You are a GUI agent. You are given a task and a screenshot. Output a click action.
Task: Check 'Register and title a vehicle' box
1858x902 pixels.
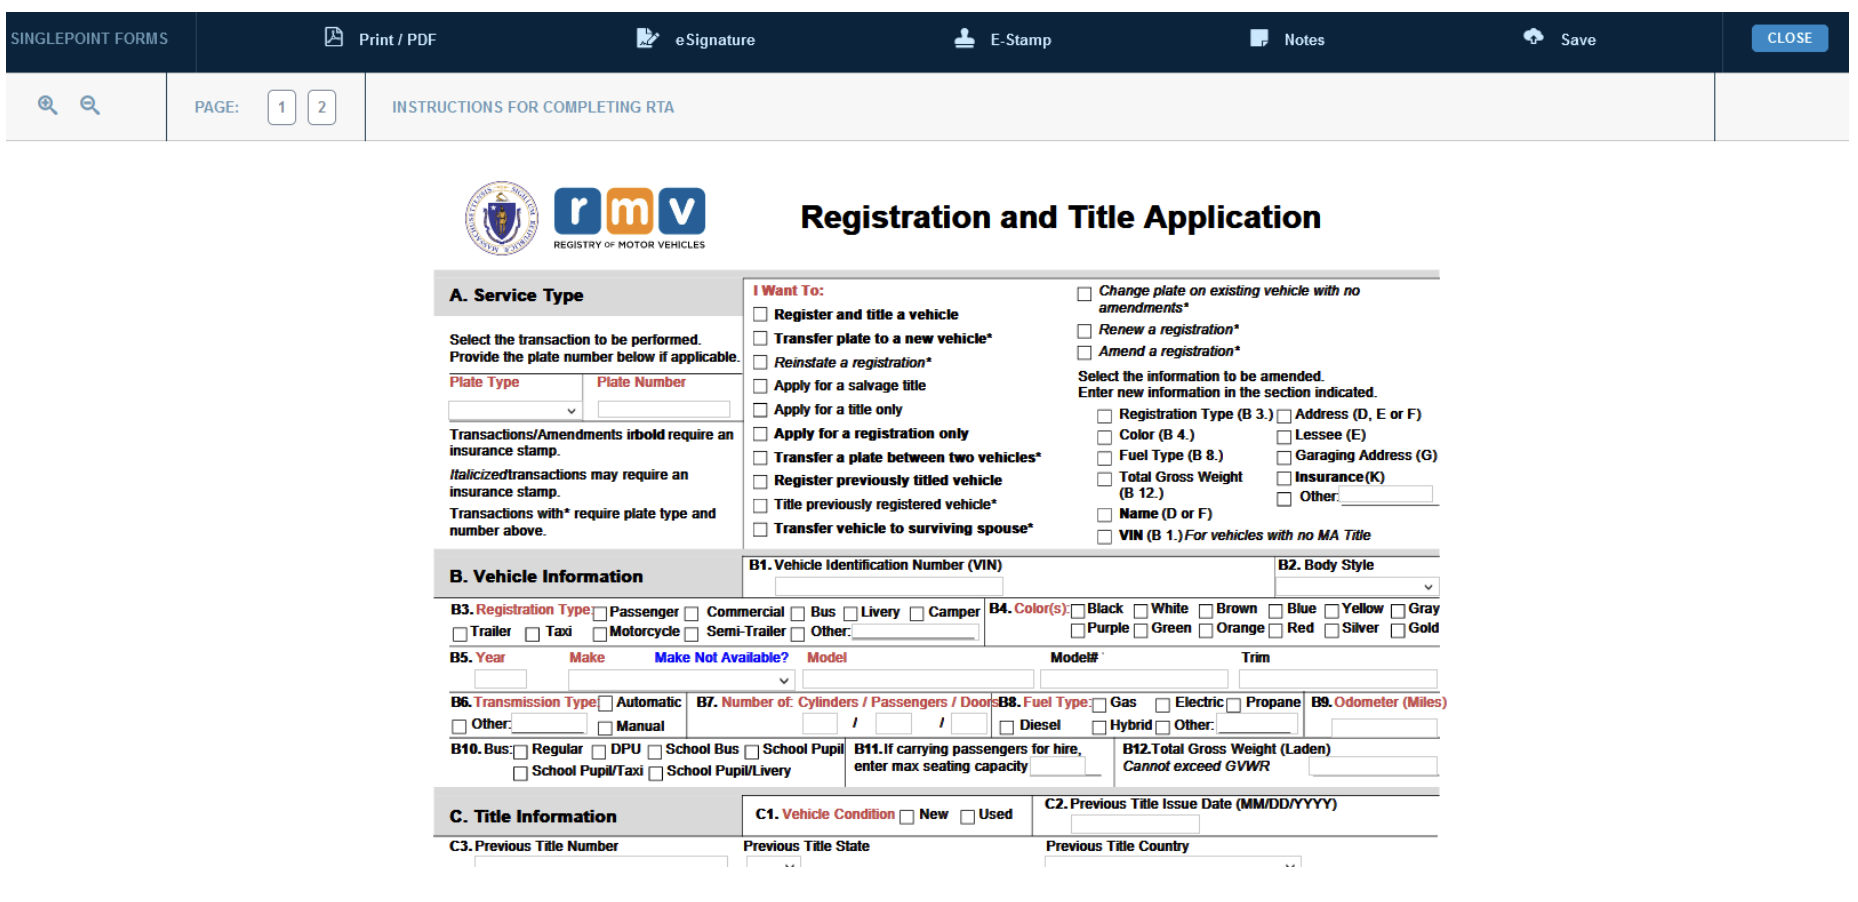[x=761, y=315]
